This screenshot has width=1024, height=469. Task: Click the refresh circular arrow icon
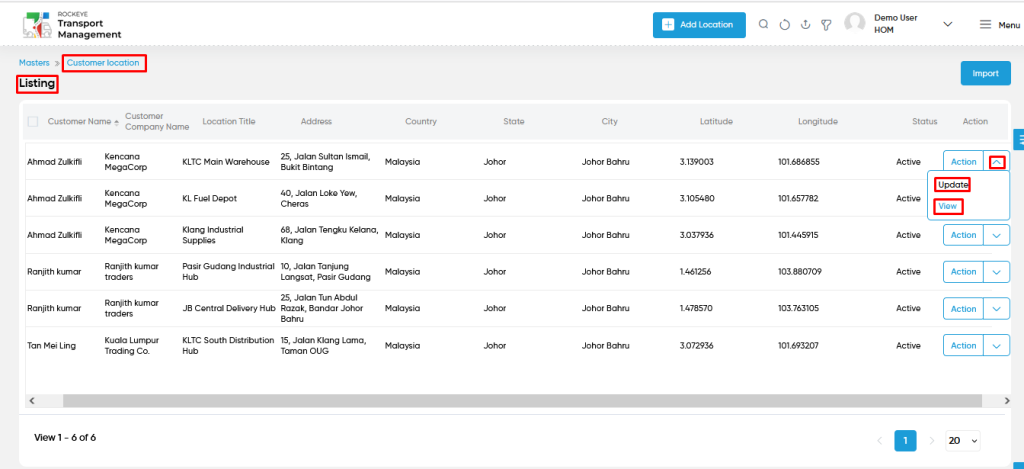pyautogui.click(x=785, y=25)
